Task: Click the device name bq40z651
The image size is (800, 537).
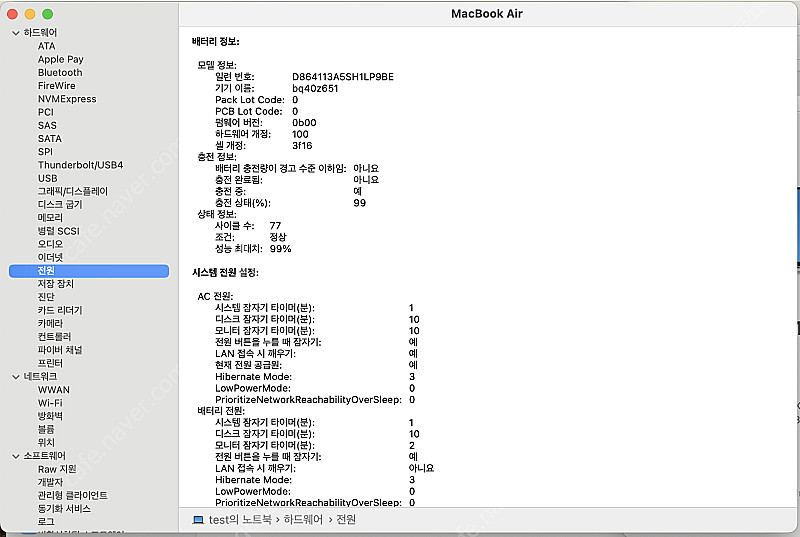Action: point(315,89)
